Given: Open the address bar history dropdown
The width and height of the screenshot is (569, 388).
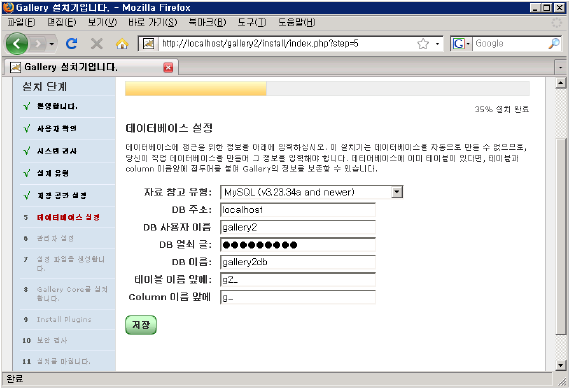Looking at the screenshot, I should [x=437, y=44].
